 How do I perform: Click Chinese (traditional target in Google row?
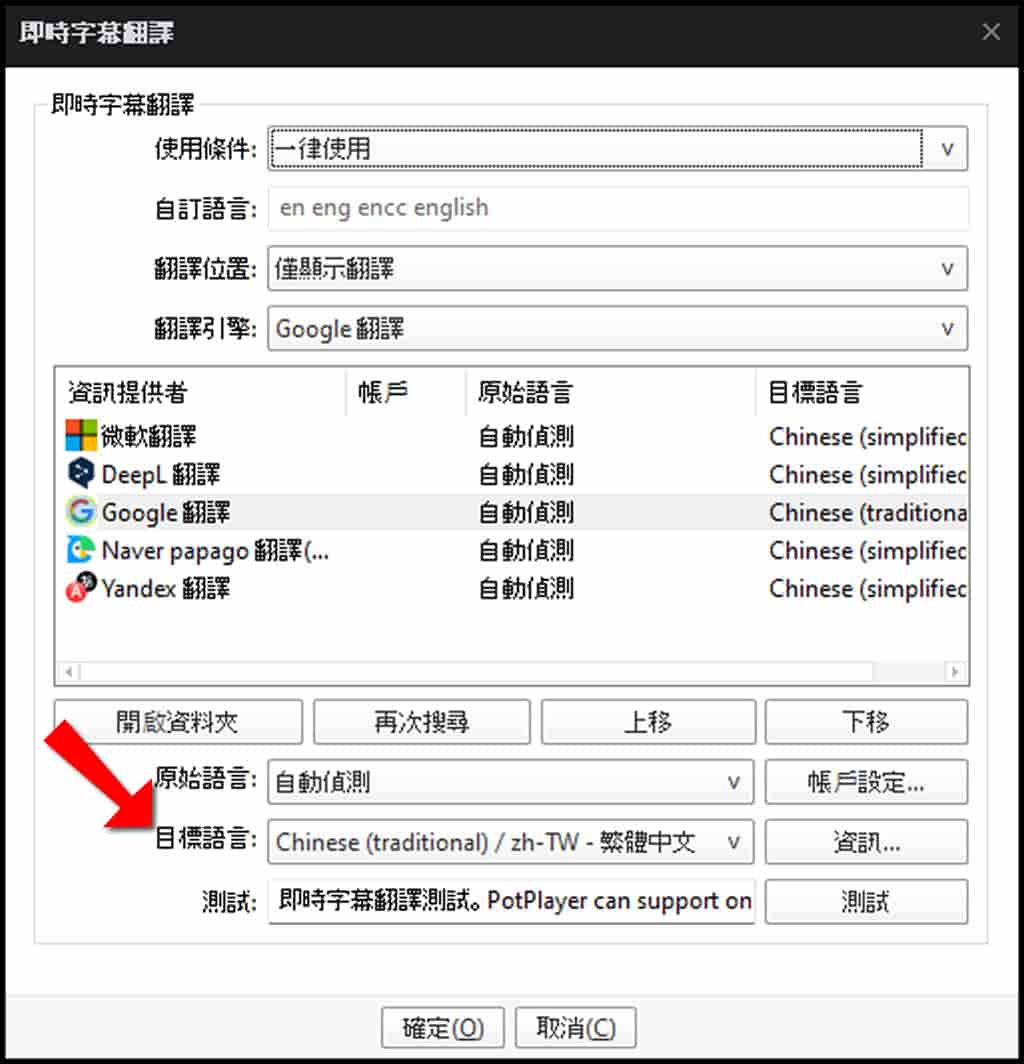pyautogui.click(x=868, y=512)
